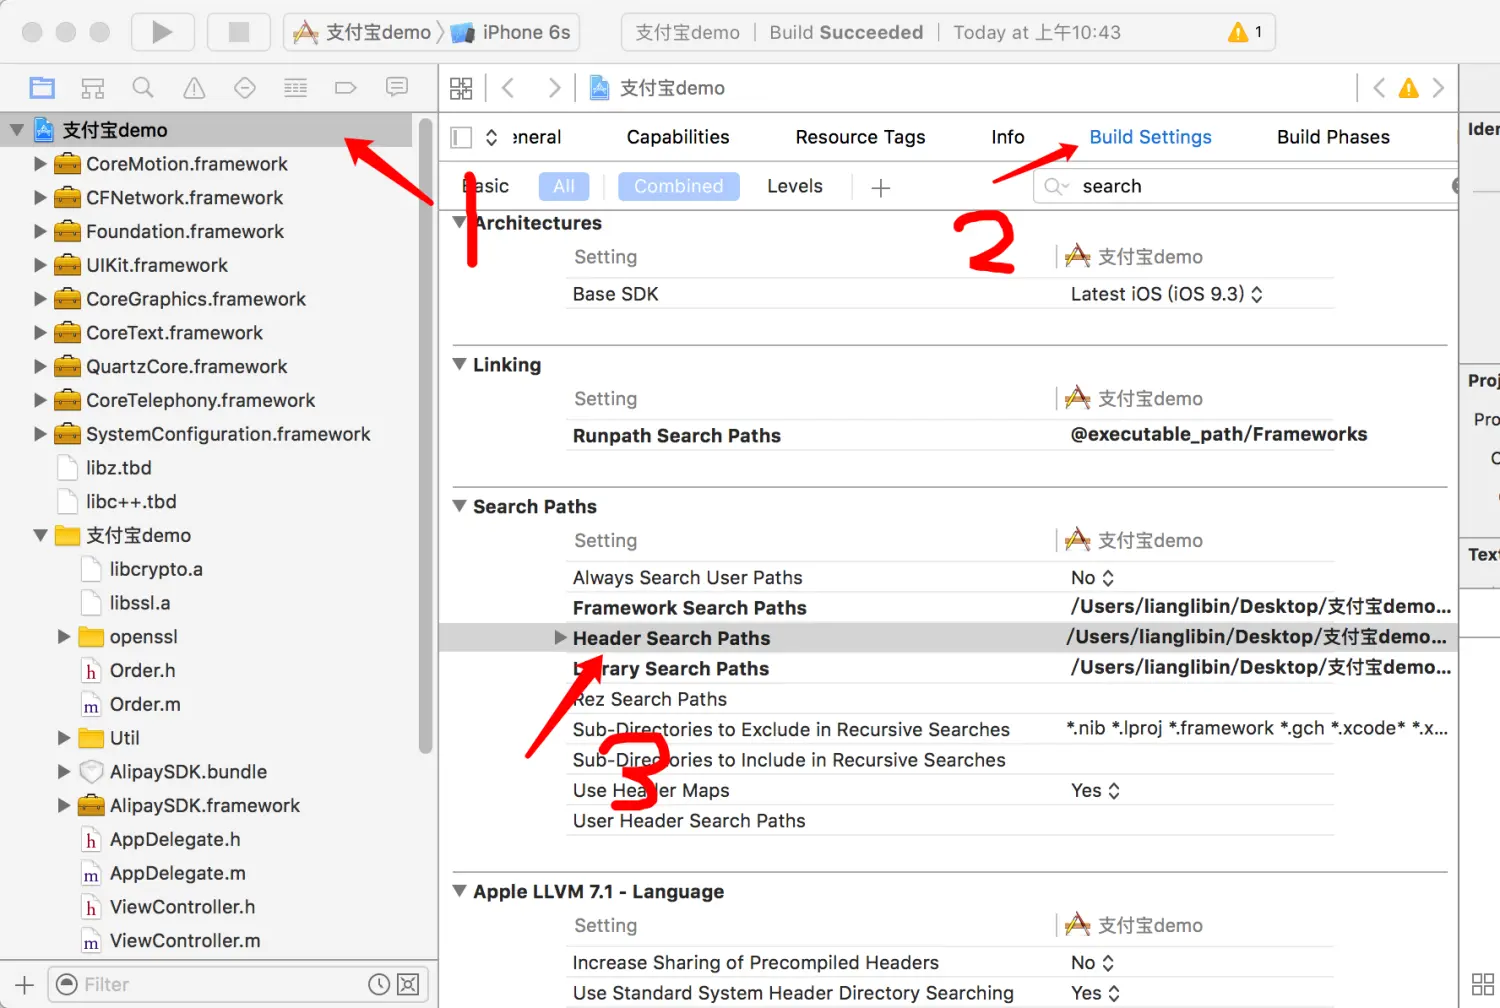Open the Build Settings tab
Screen dimensions: 1500x1008
(x=1150, y=137)
